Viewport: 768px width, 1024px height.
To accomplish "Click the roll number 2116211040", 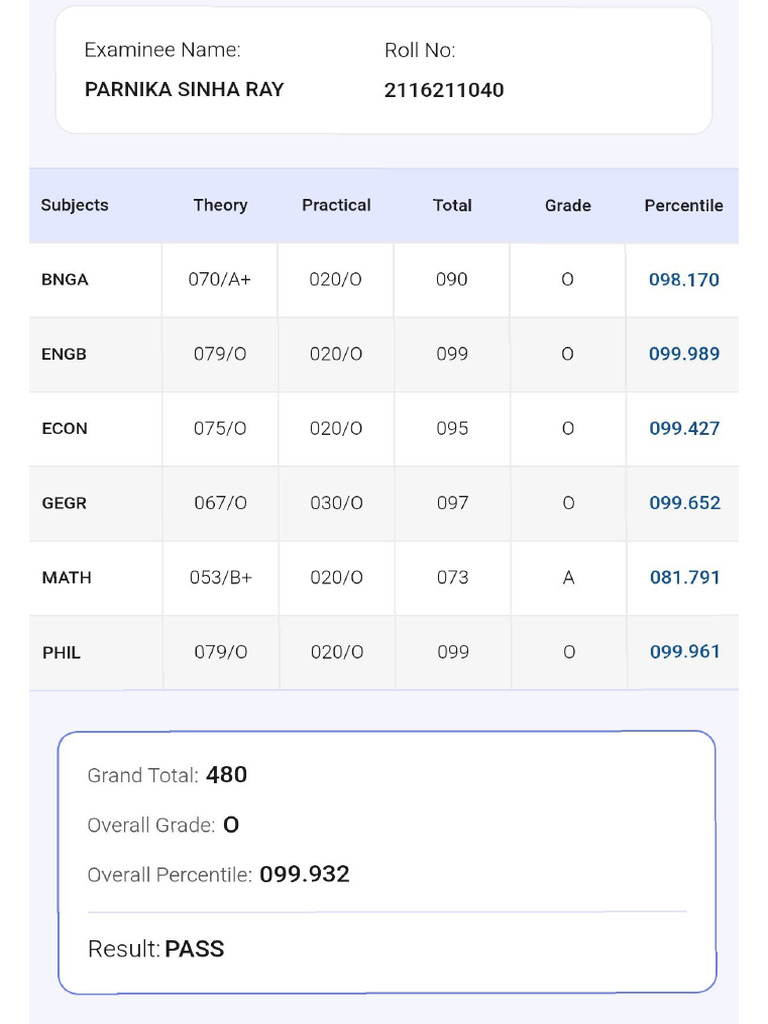I will click(444, 90).
